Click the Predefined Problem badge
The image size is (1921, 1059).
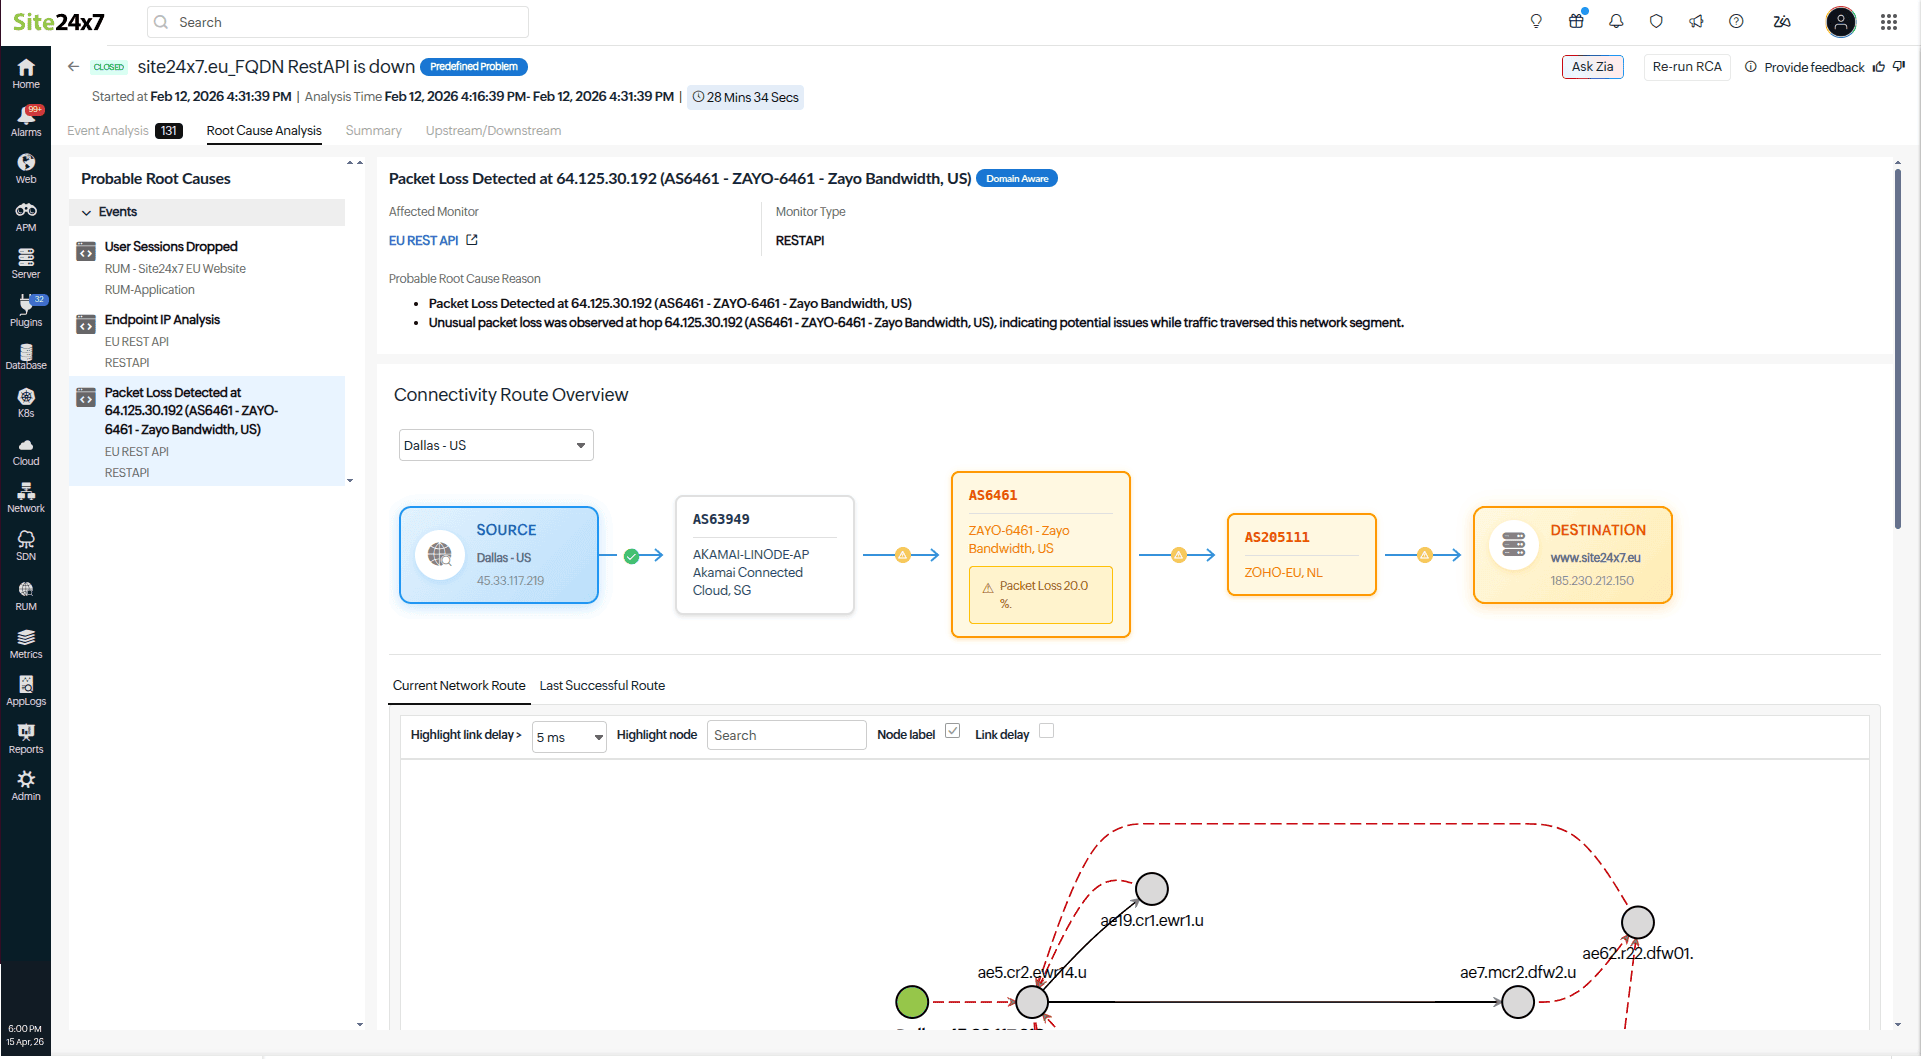pyautogui.click(x=474, y=66)
